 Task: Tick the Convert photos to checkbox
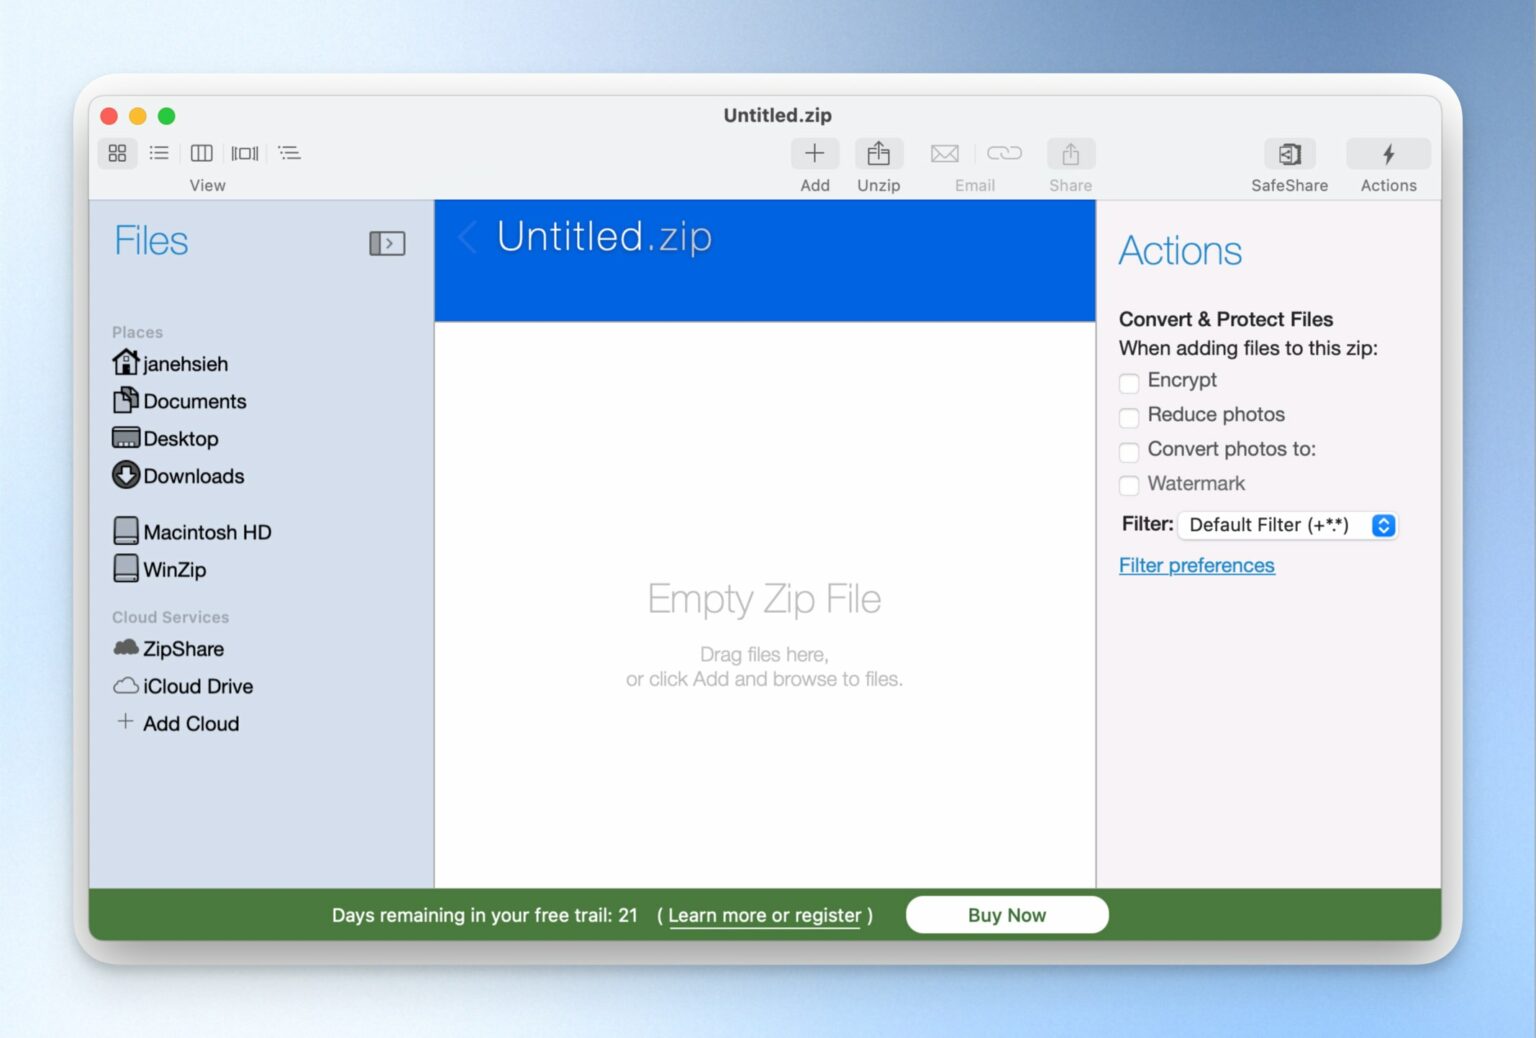(1129, 451)
